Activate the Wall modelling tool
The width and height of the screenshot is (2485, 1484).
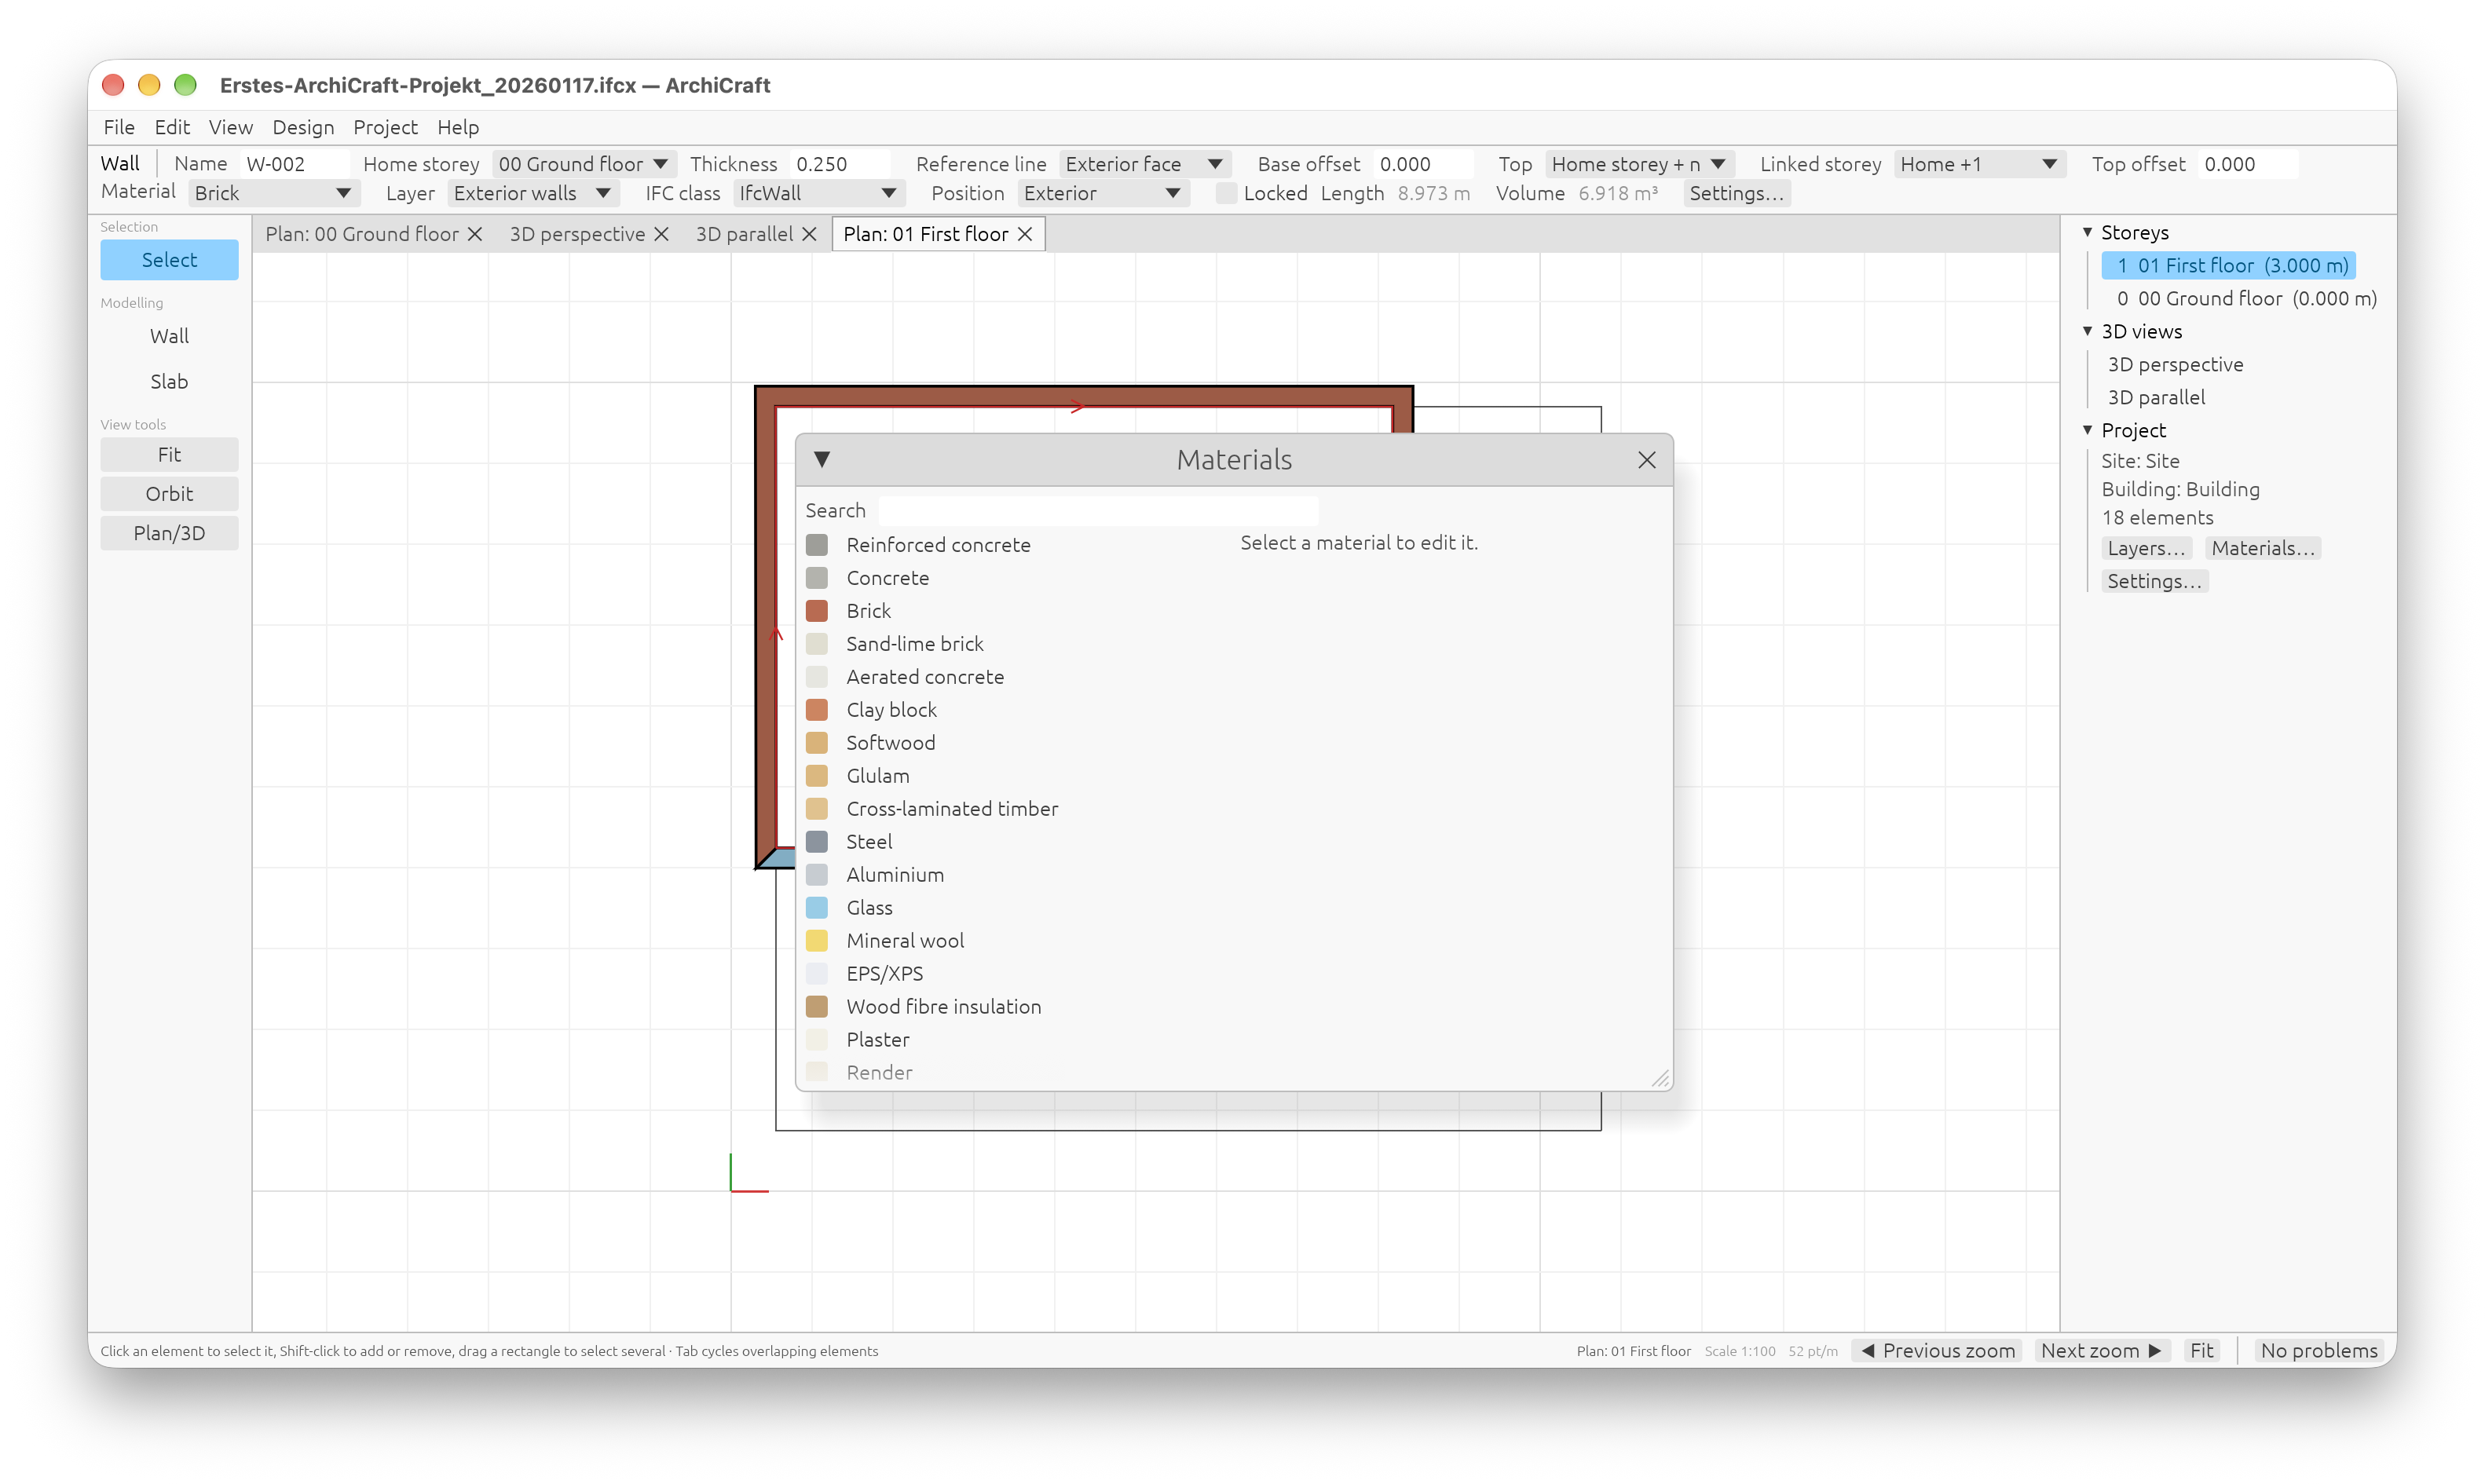coord(169,337)
